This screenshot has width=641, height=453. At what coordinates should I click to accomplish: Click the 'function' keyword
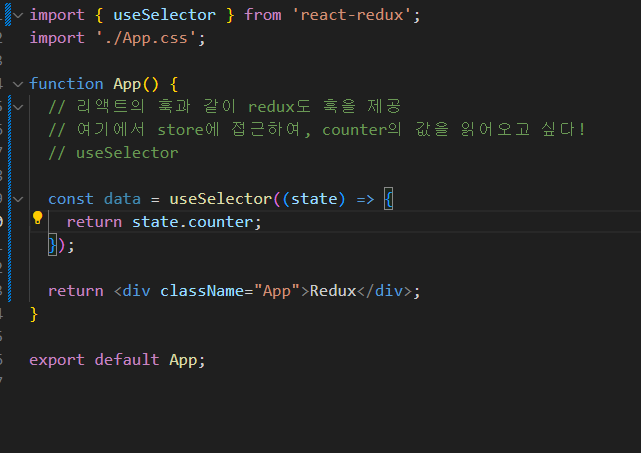tap(66, 84)
